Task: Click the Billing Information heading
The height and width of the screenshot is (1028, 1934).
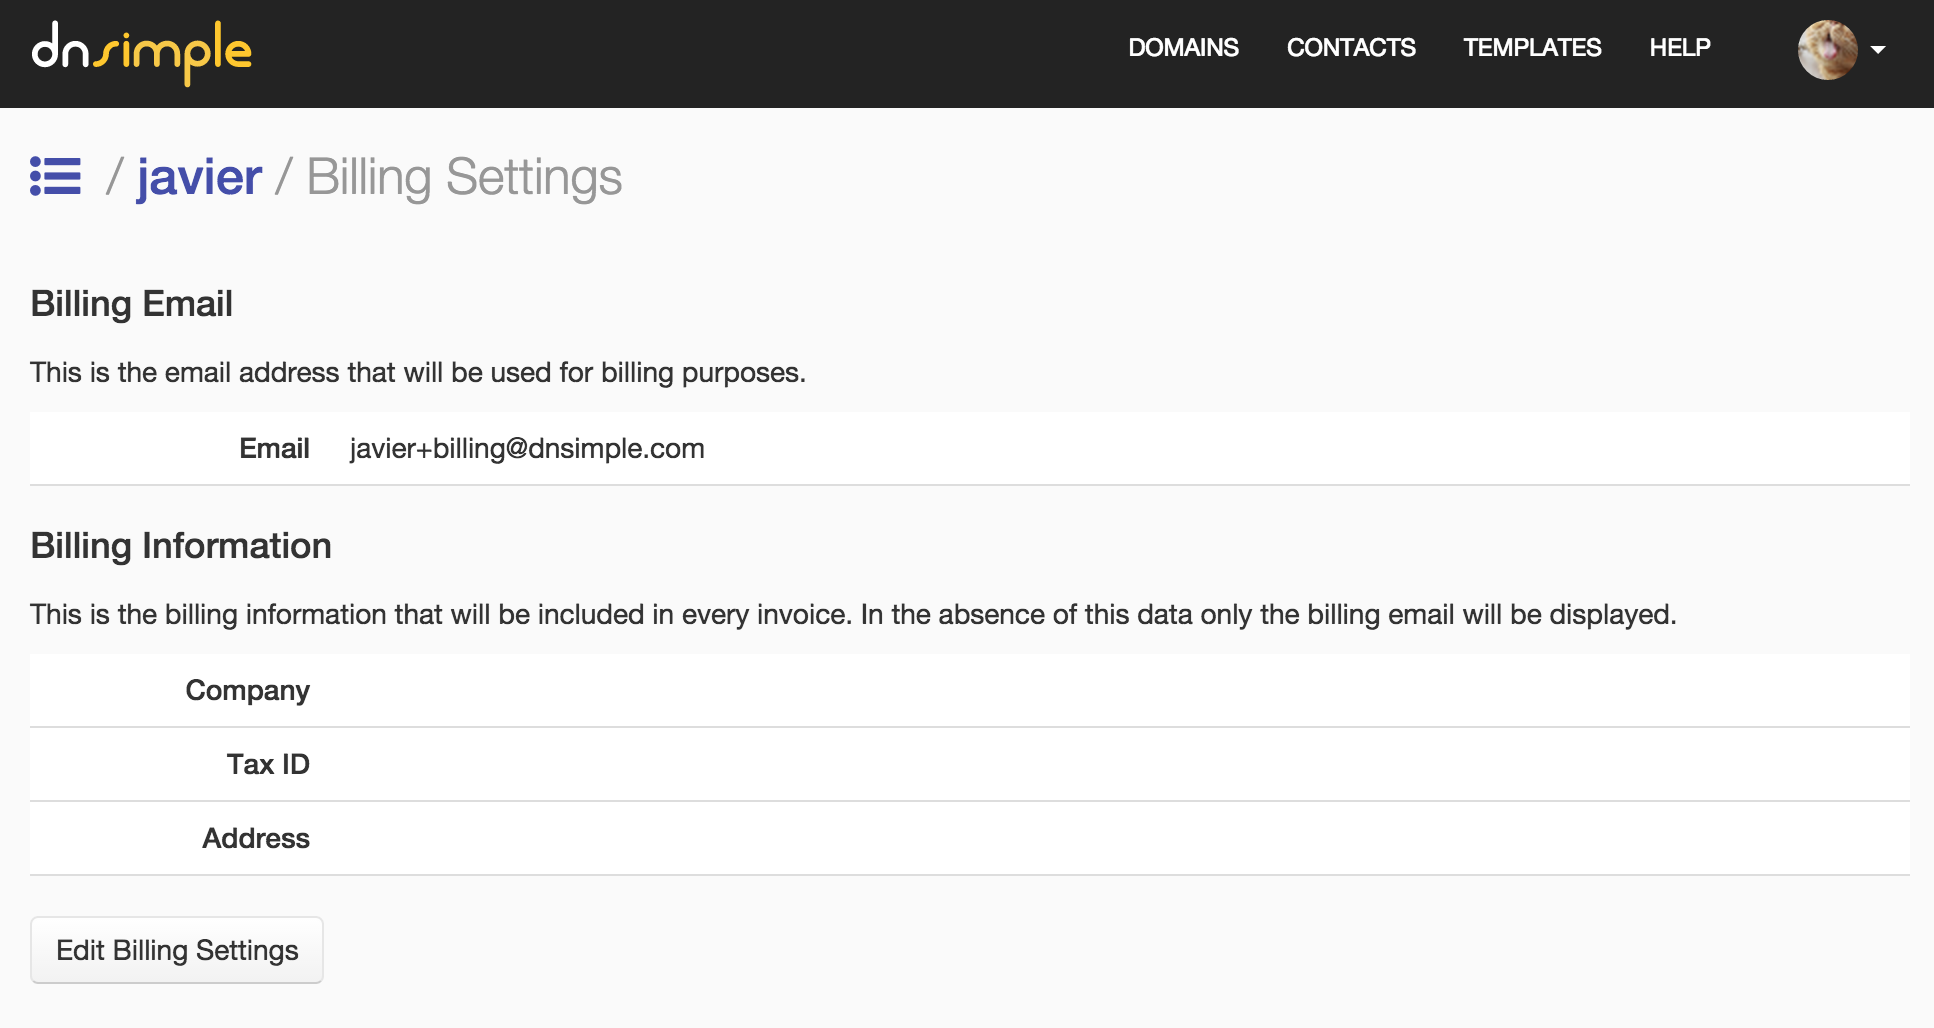Action: [x=181, y=546]
